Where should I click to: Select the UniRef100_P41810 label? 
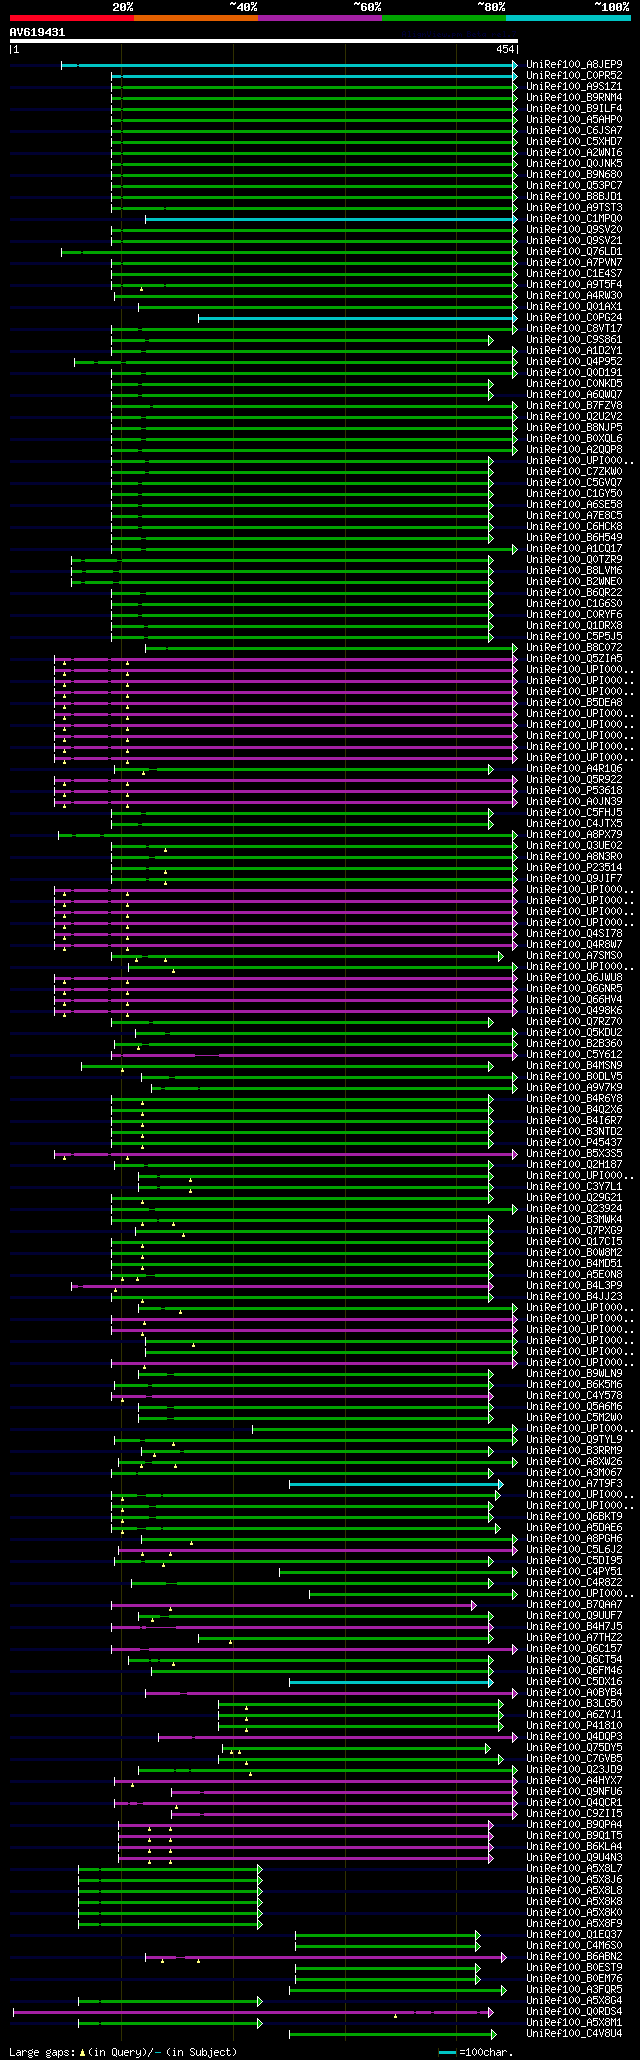point(574,1726)
